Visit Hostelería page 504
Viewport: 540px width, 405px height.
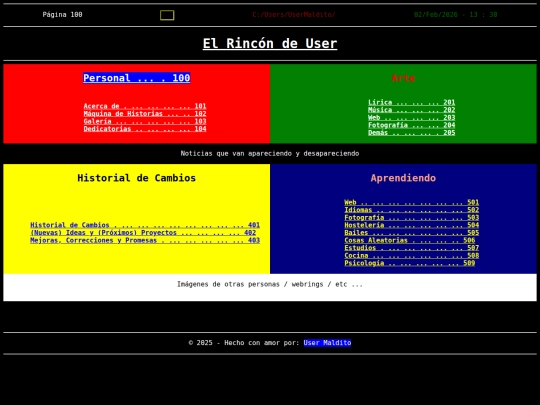pos(412,225)
